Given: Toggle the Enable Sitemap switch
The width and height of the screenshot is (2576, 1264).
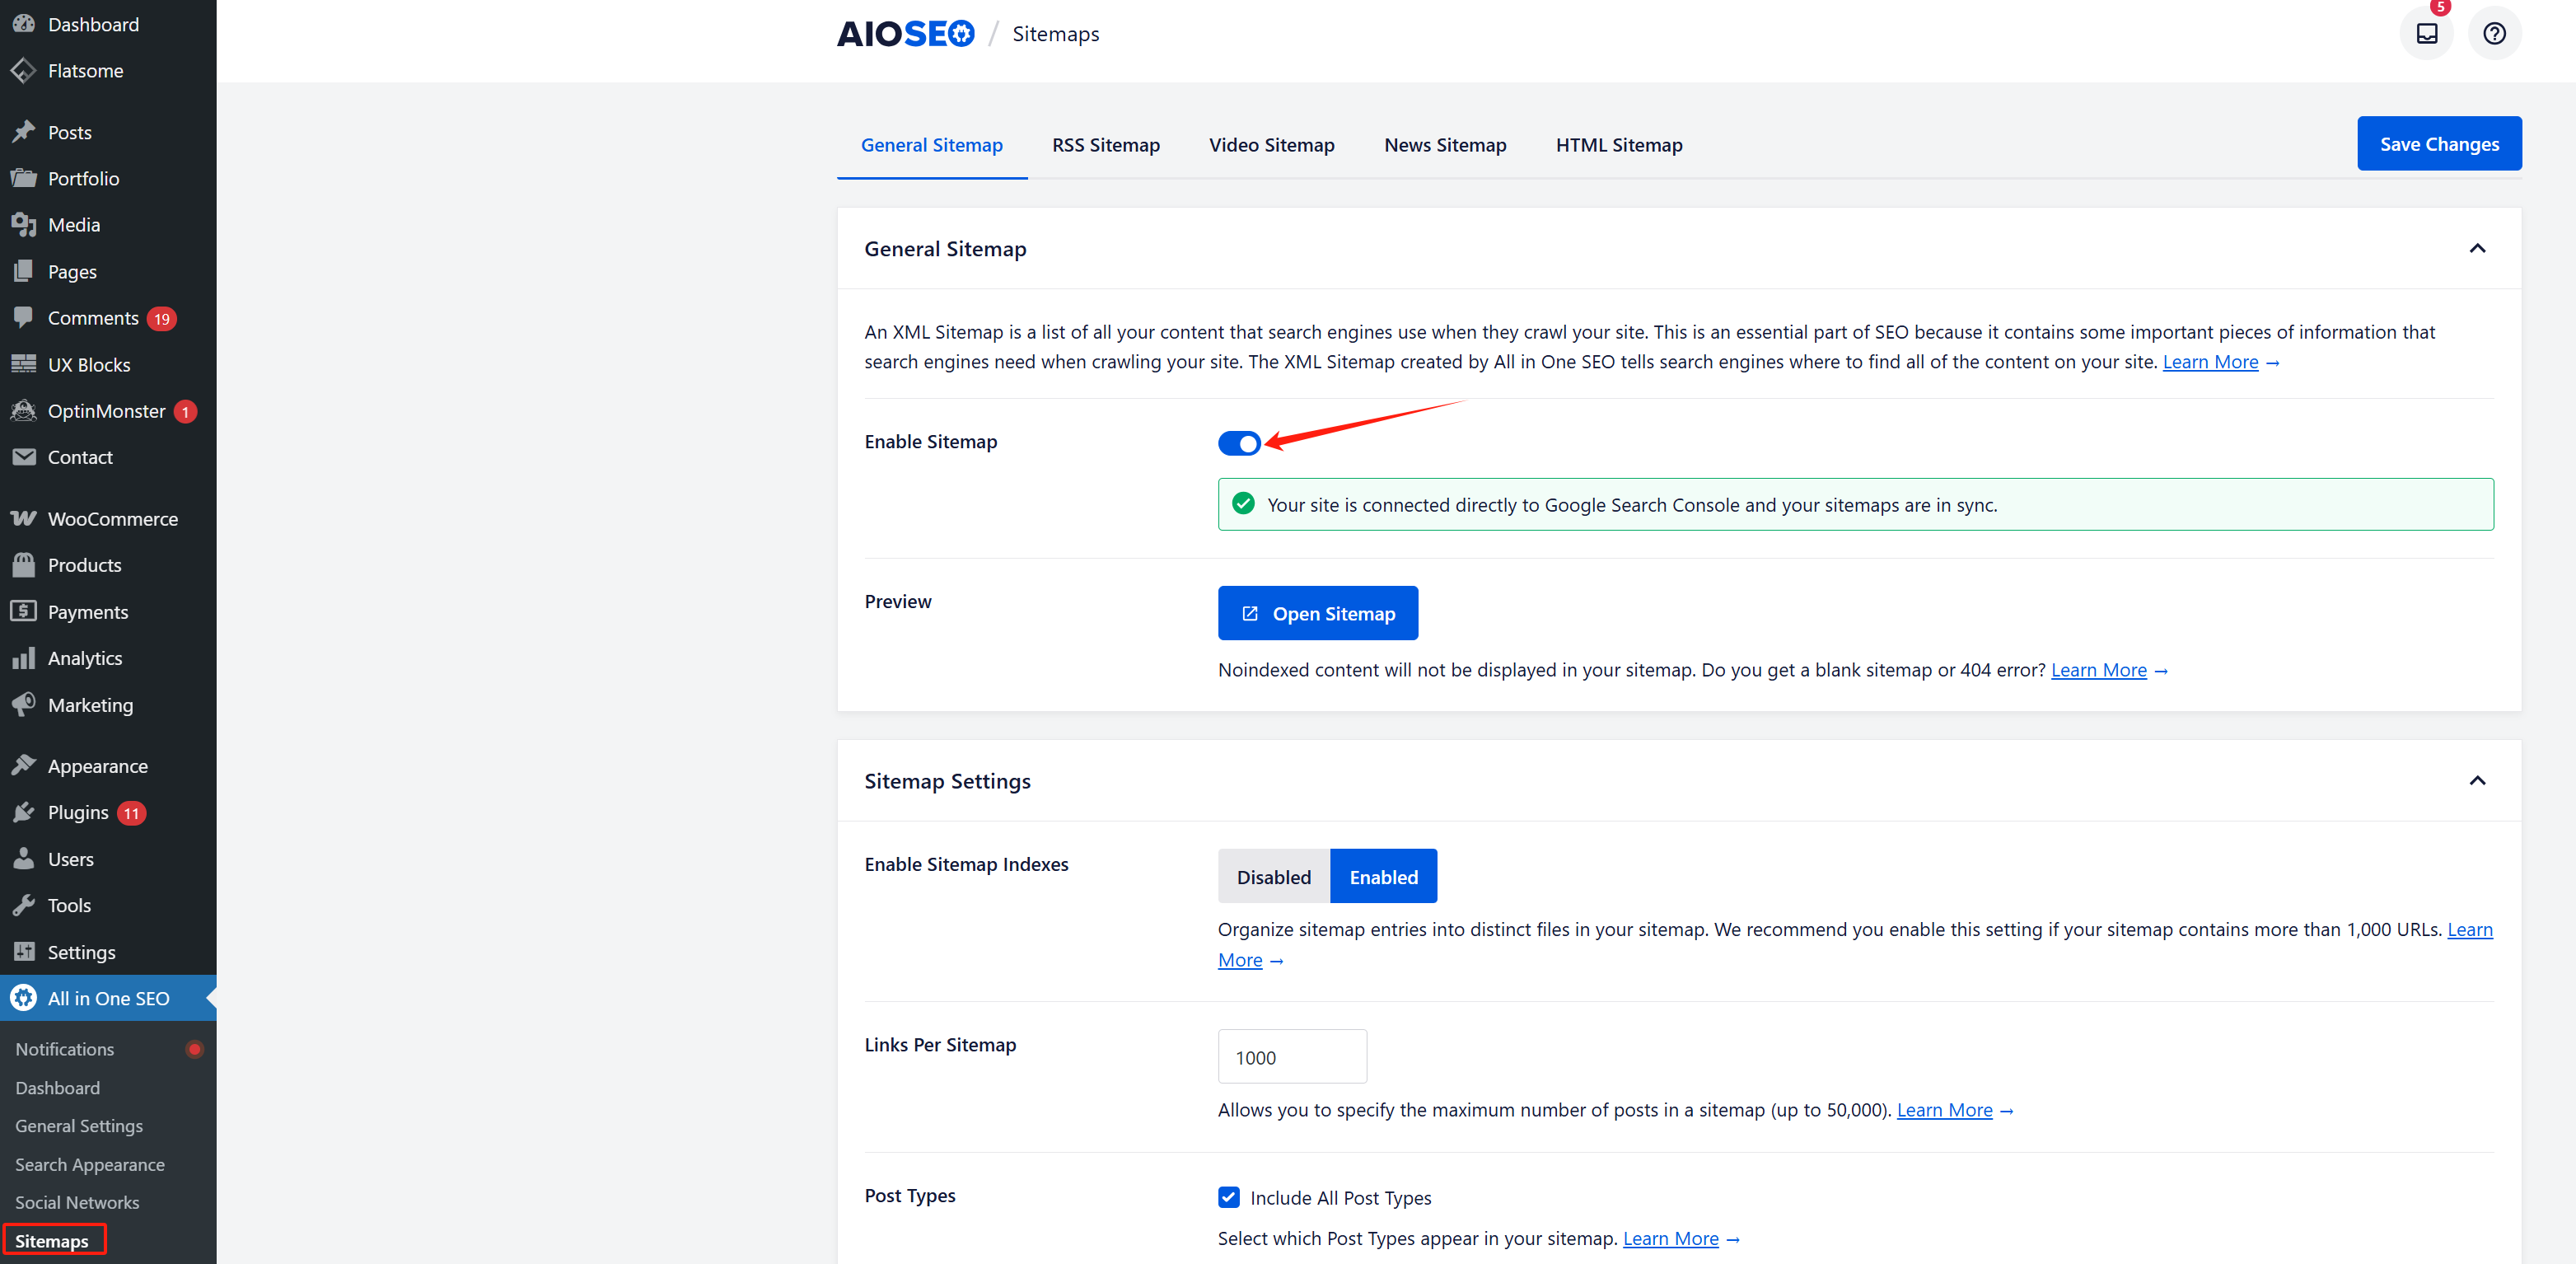Looking at the screenshot, I should [1239, 443].
